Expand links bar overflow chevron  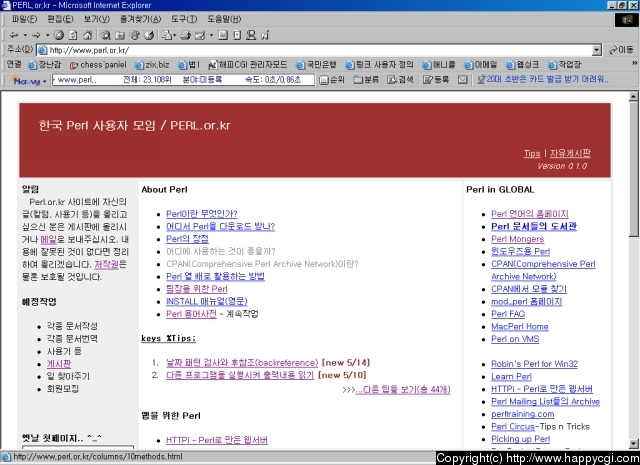point(634,64)
